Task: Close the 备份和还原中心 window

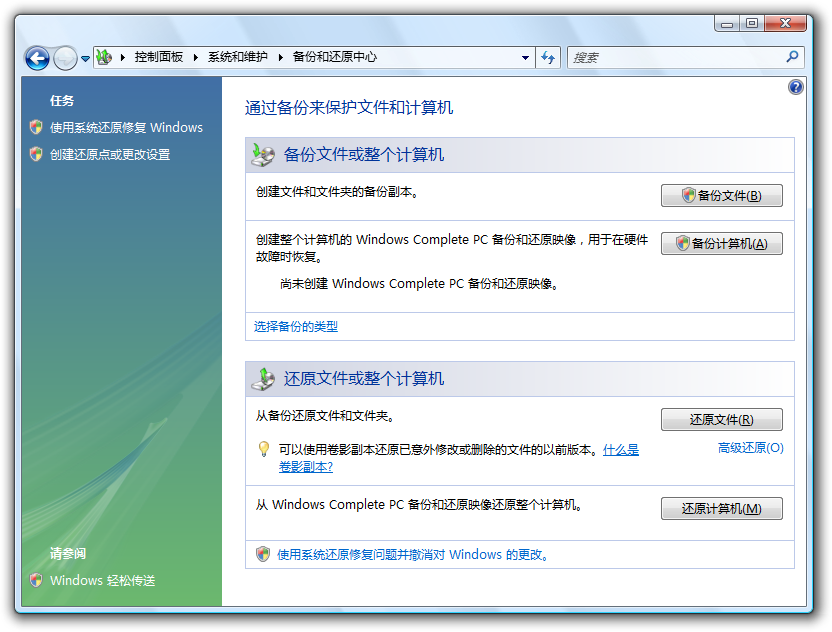Action: coord(786,24)
